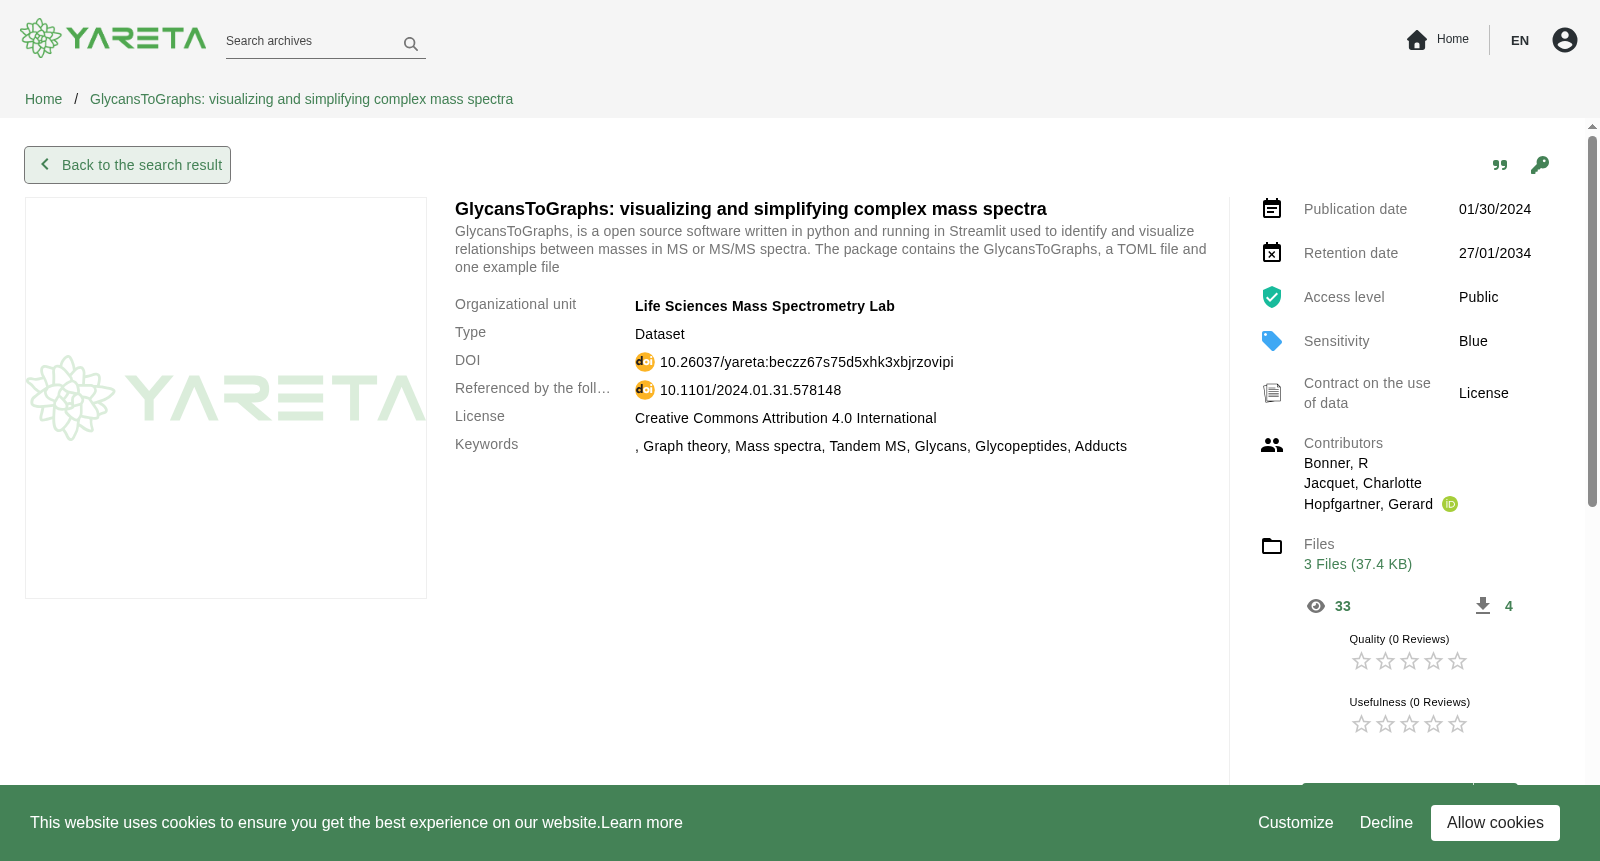Go back to the search result
Screen dimensions: 1600x861
point(128,165)
